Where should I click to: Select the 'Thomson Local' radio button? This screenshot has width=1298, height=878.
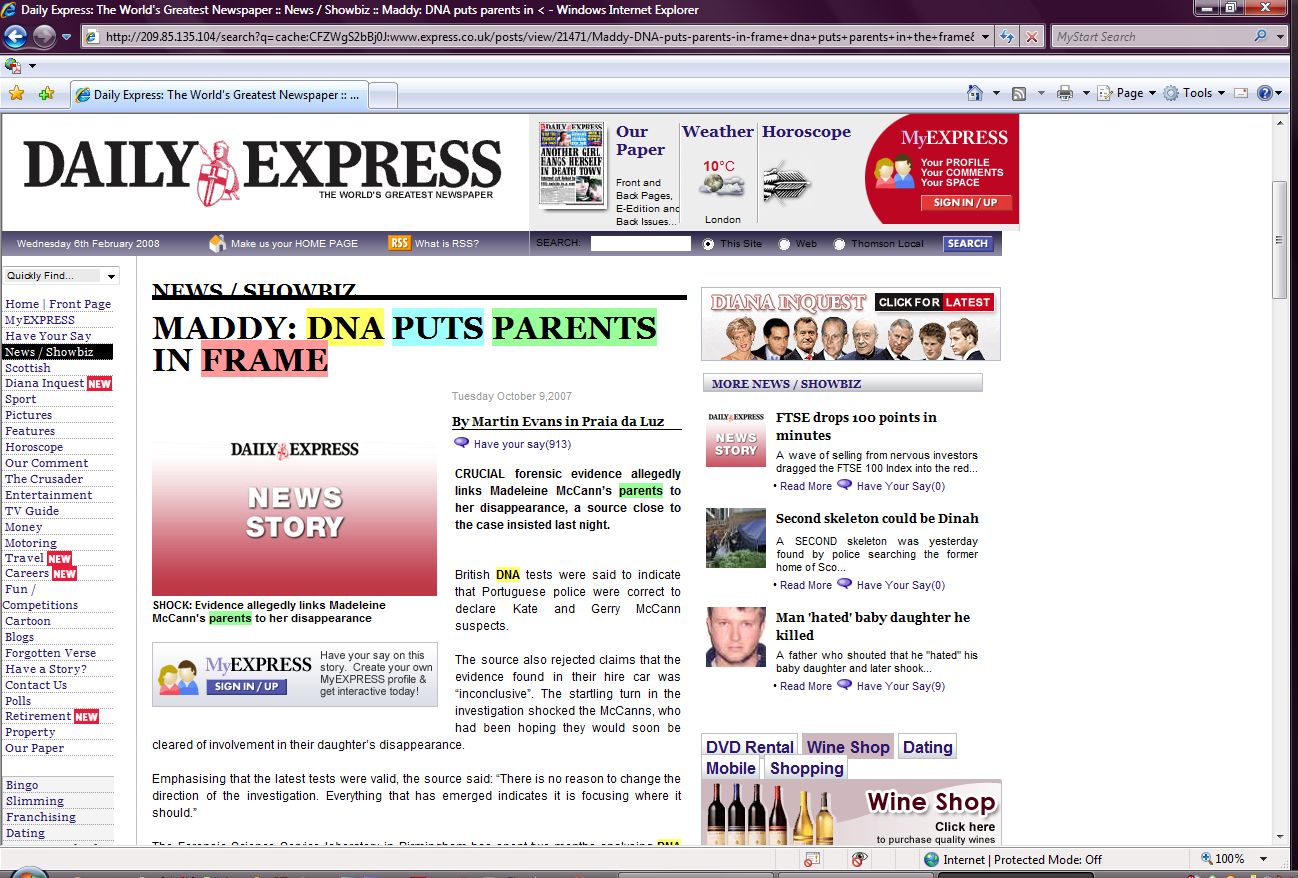point(839,244)
